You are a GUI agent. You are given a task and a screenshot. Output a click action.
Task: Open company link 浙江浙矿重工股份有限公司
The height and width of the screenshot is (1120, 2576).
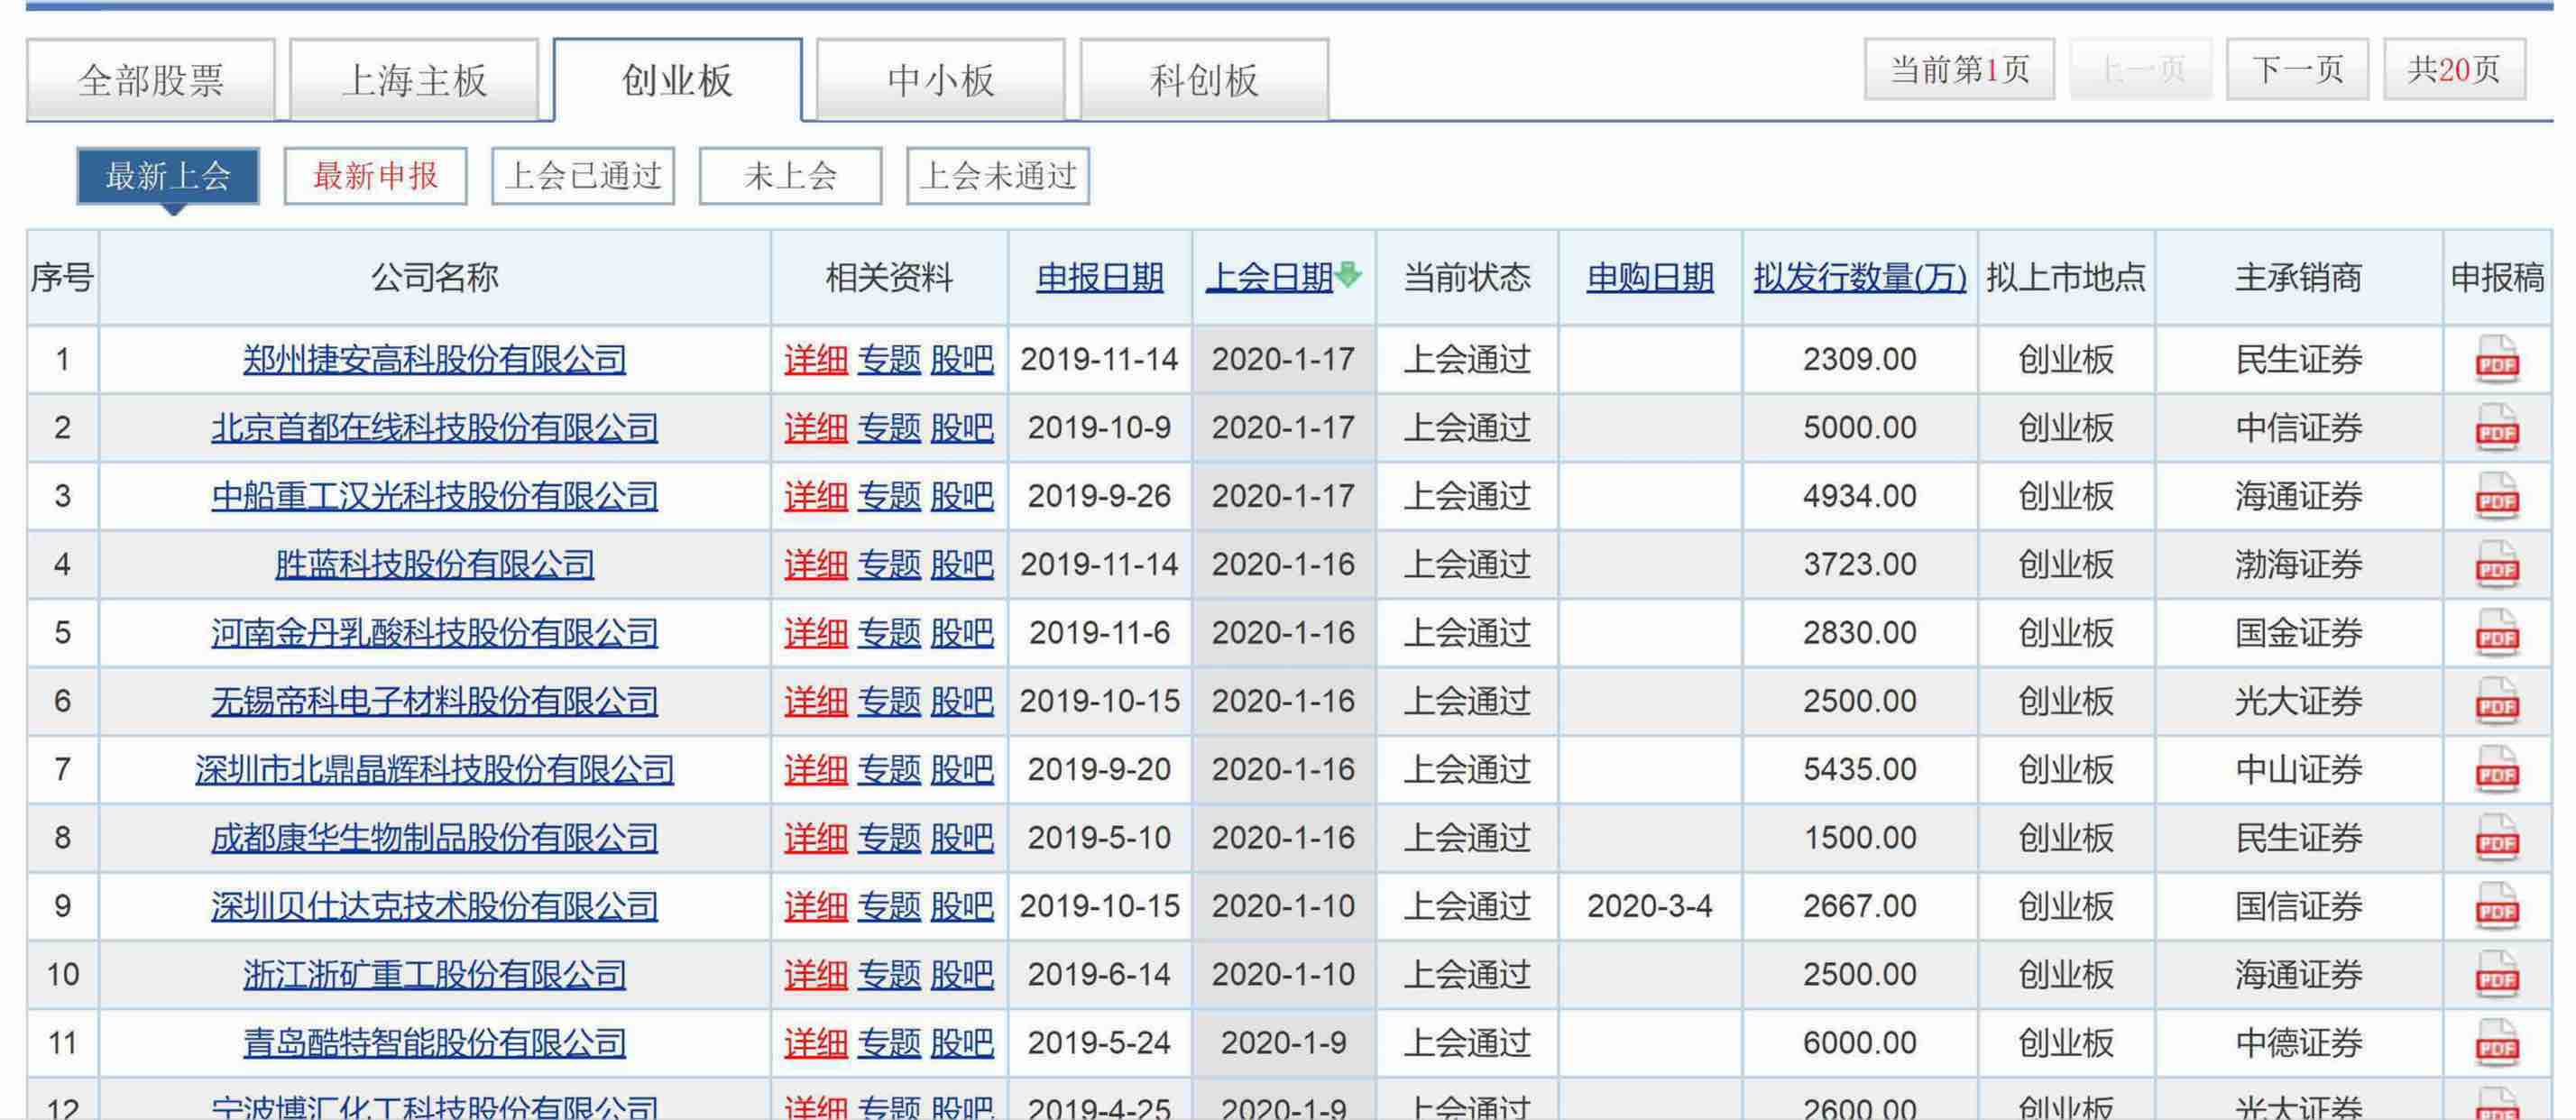pyautogui.click(x=434, y=974)
